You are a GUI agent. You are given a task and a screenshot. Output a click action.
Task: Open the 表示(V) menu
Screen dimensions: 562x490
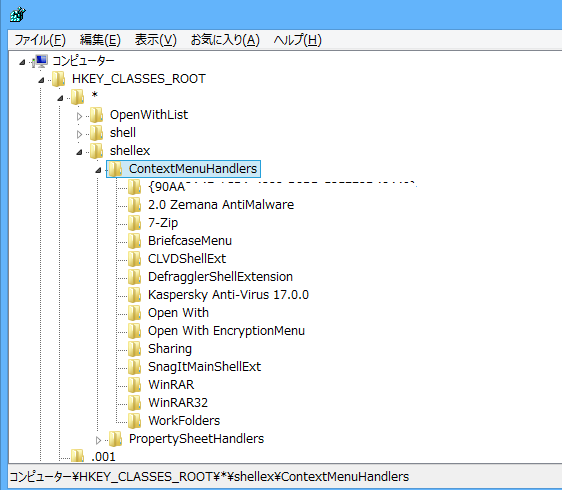coord(156,40)
